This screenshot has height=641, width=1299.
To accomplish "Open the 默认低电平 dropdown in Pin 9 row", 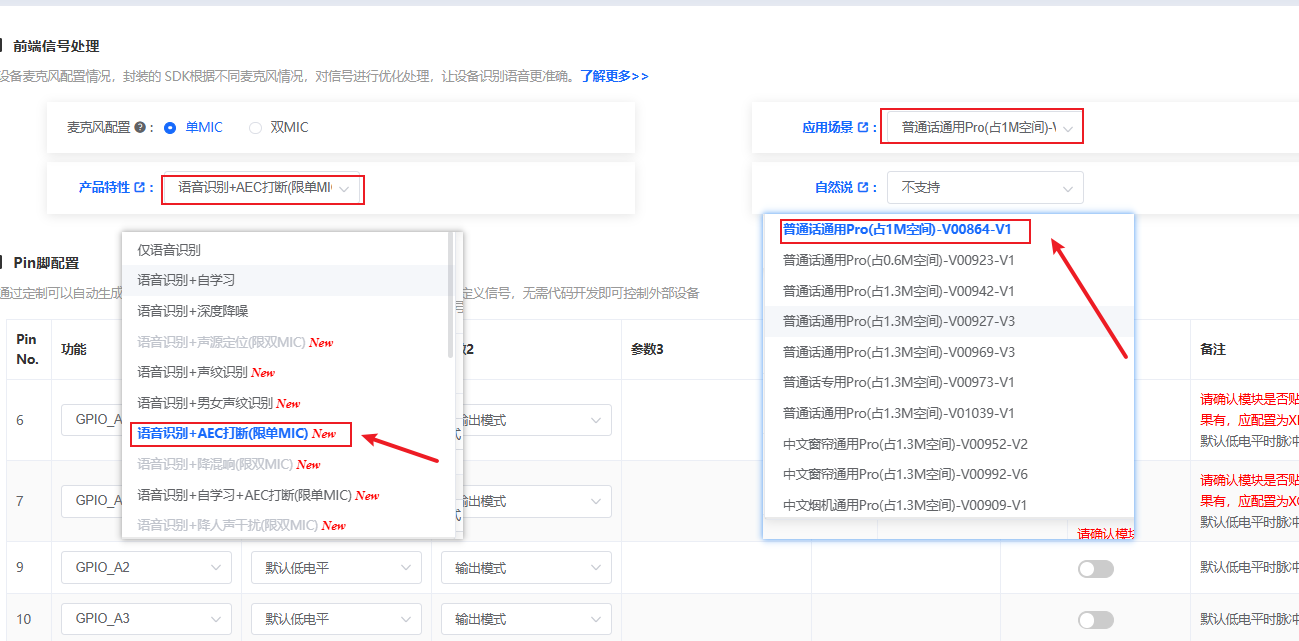I will tap(336, 568).
